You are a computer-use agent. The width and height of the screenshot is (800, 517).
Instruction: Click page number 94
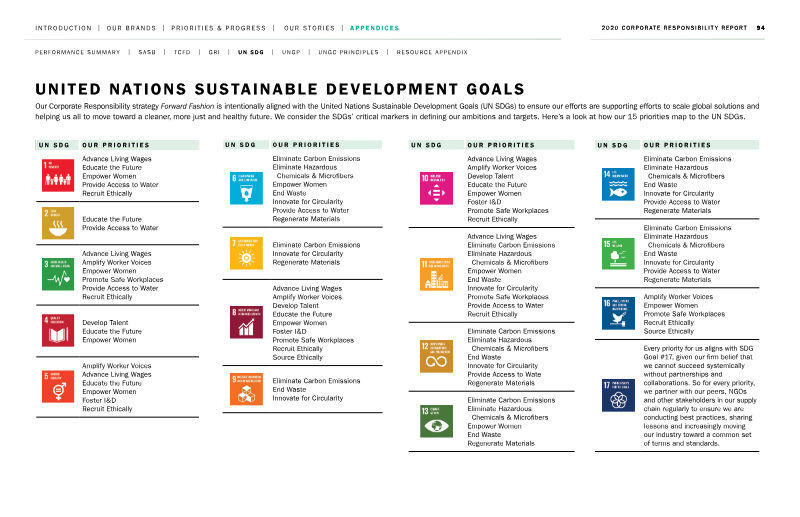[761, 28]
